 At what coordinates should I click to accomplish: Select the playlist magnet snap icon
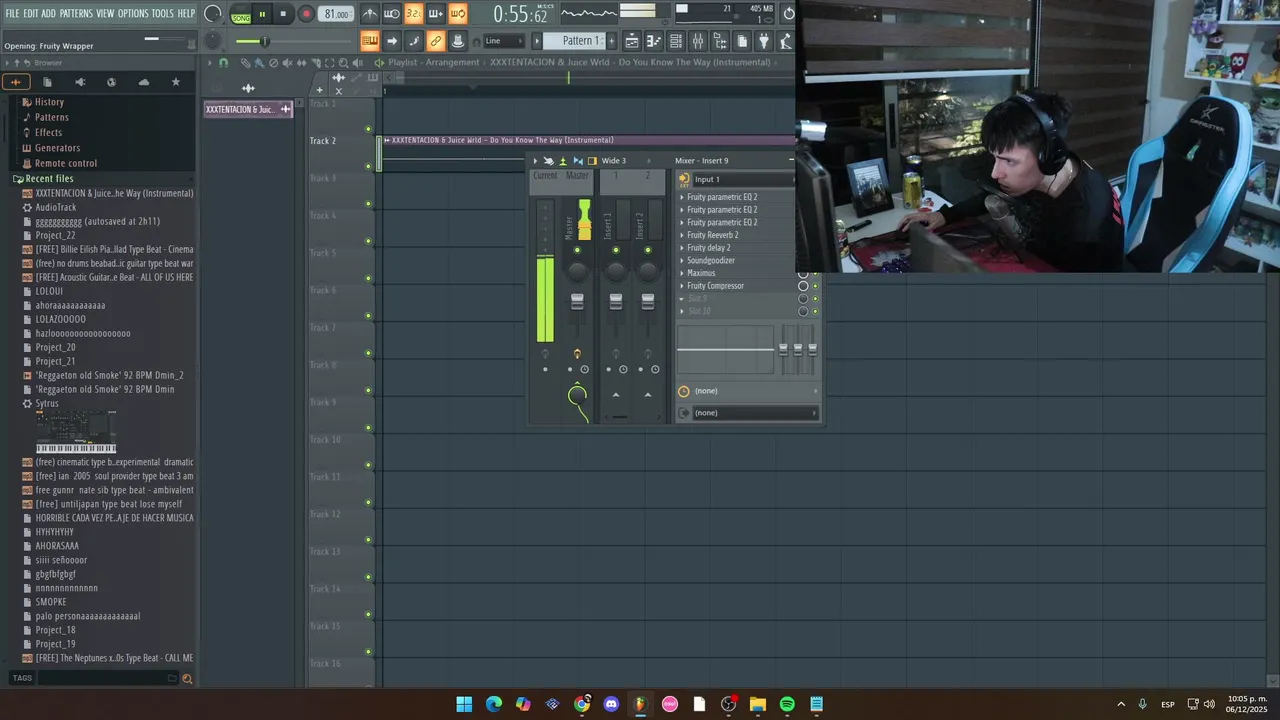pos(223,63)
